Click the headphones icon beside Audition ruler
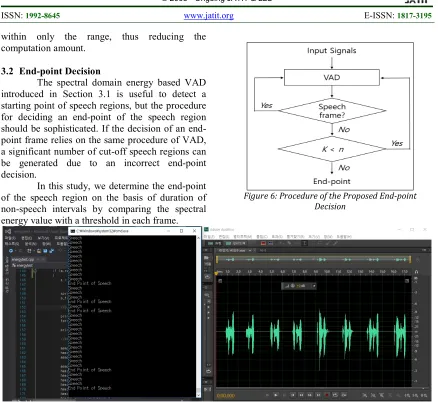The height and width of the screenshot is (402, 438). (416, 272)
